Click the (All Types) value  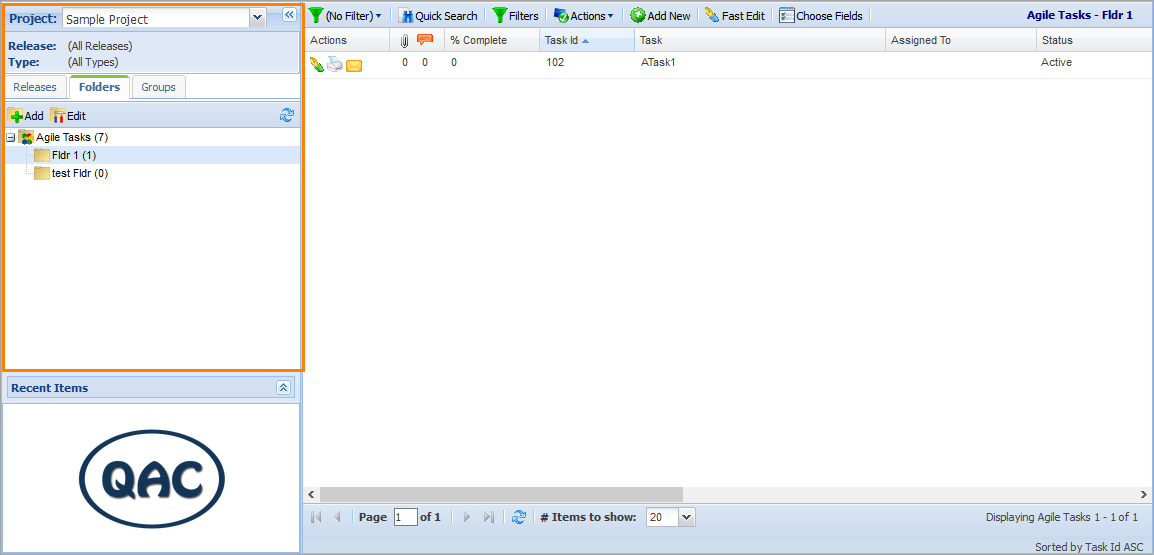93,63
